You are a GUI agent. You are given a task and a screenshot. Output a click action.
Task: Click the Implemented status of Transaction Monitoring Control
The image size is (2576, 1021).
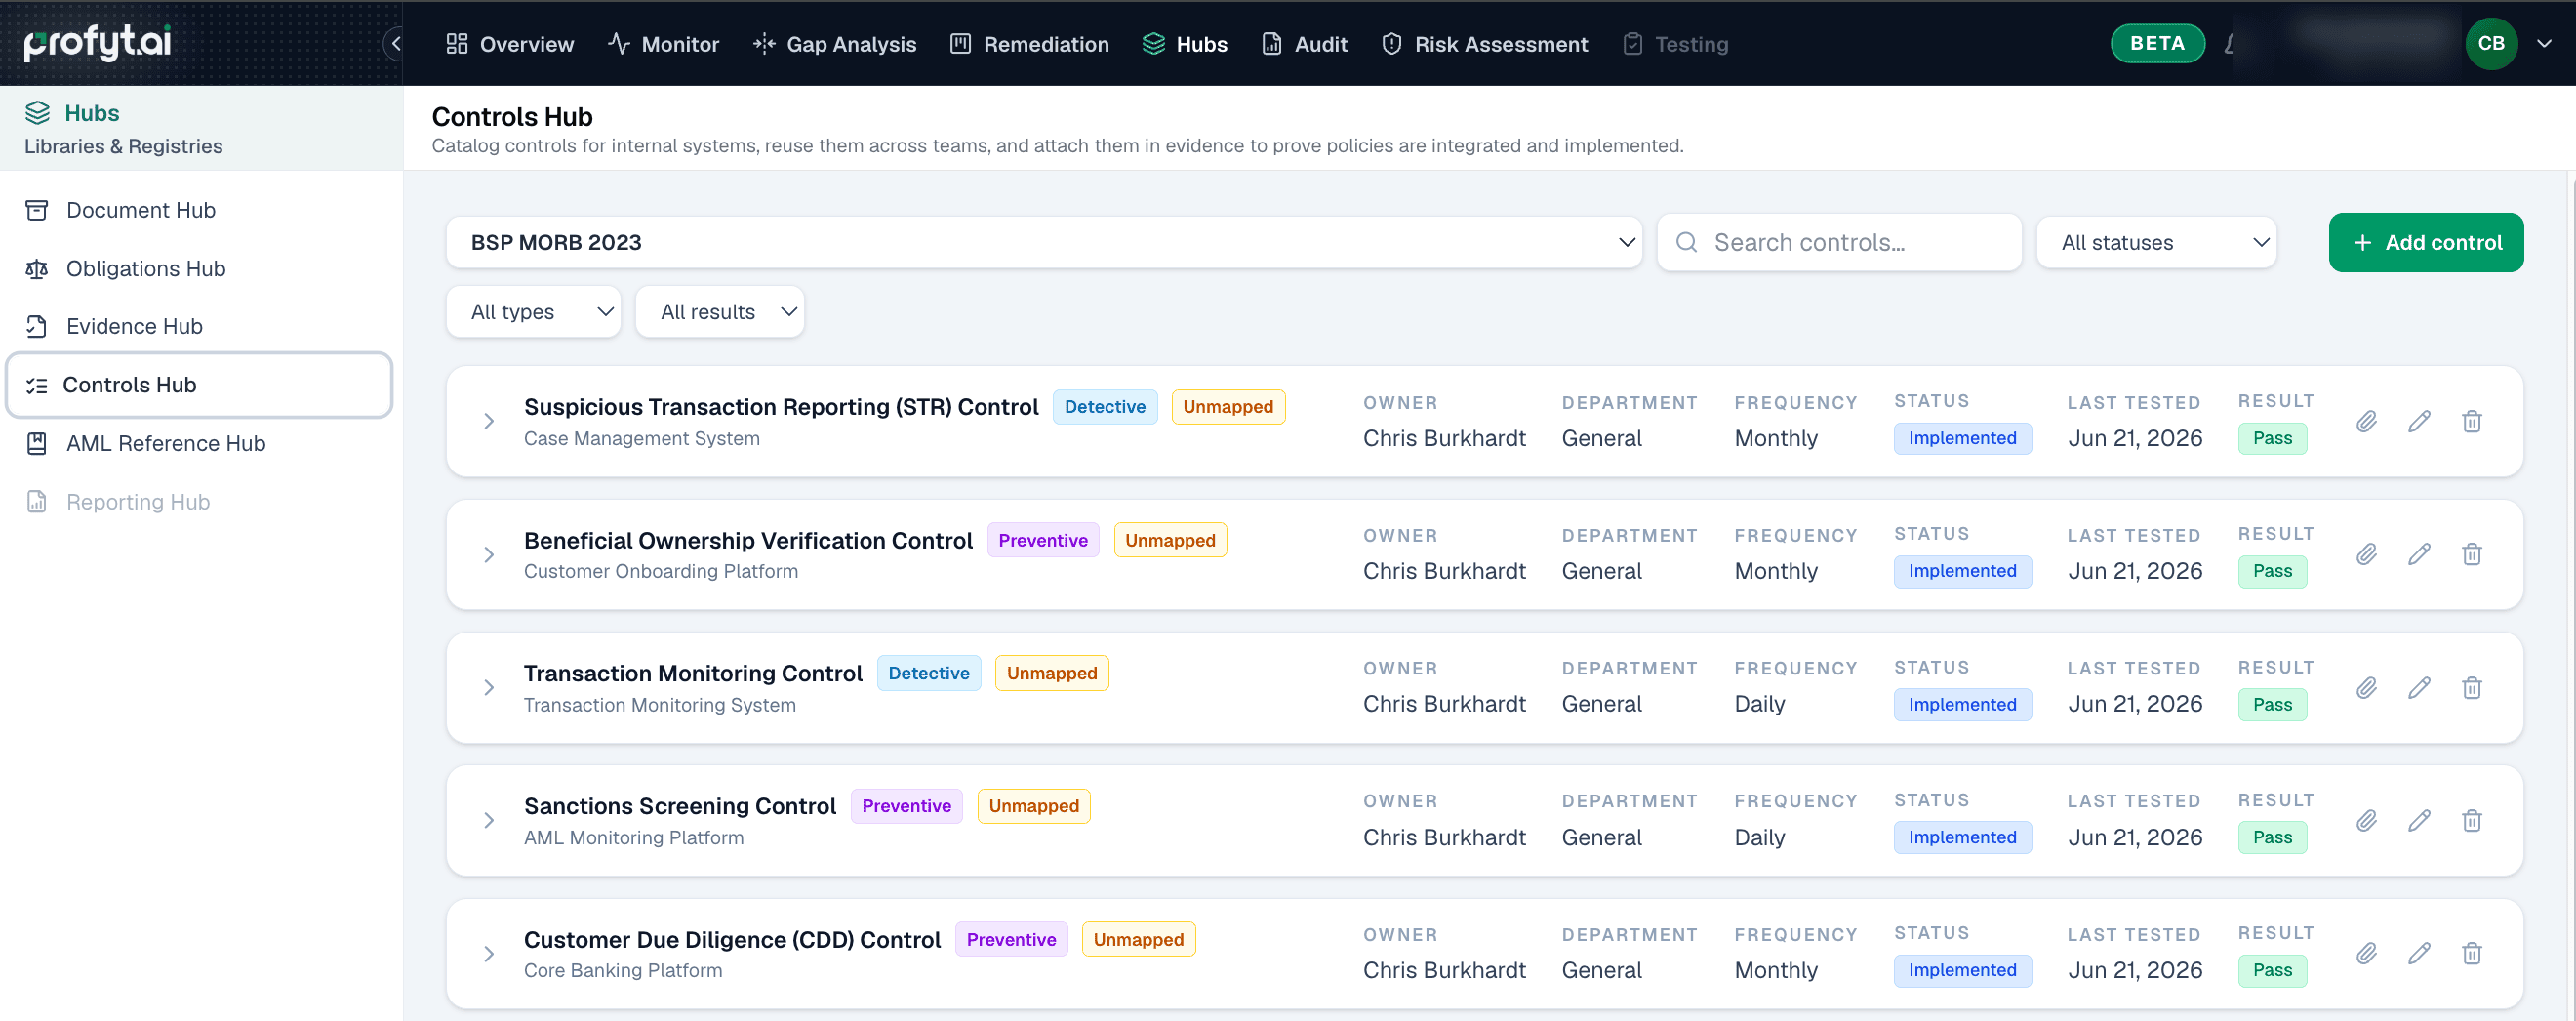pos(1962,704)
